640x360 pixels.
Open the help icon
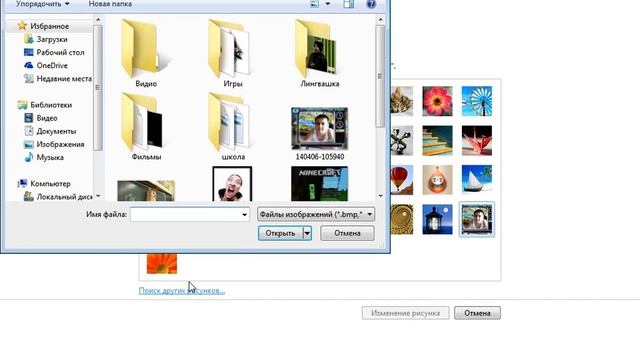pyautogui.click(x=371, y=4)
